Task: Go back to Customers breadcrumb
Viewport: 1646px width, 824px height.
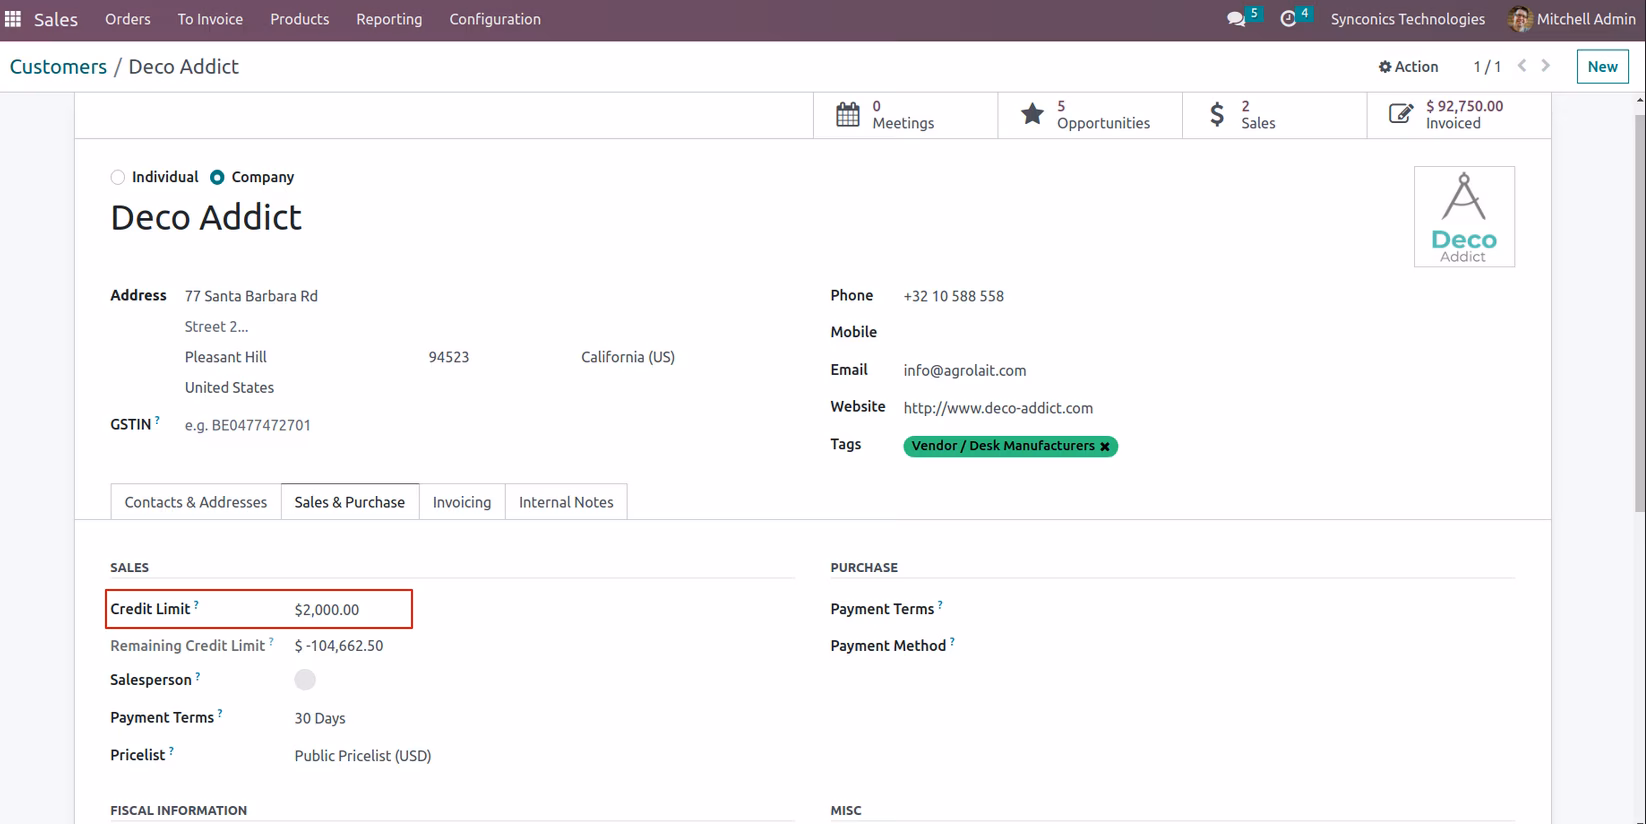Action: (58, 66)
